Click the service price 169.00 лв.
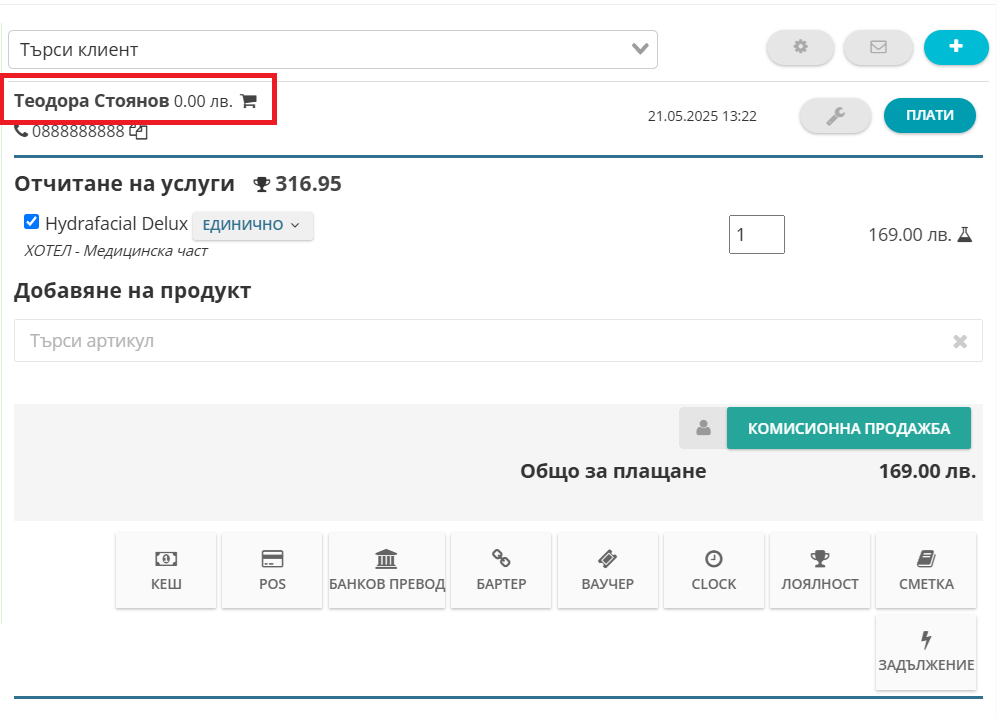This screenshot has width=997, height=718. coord(909,235)
